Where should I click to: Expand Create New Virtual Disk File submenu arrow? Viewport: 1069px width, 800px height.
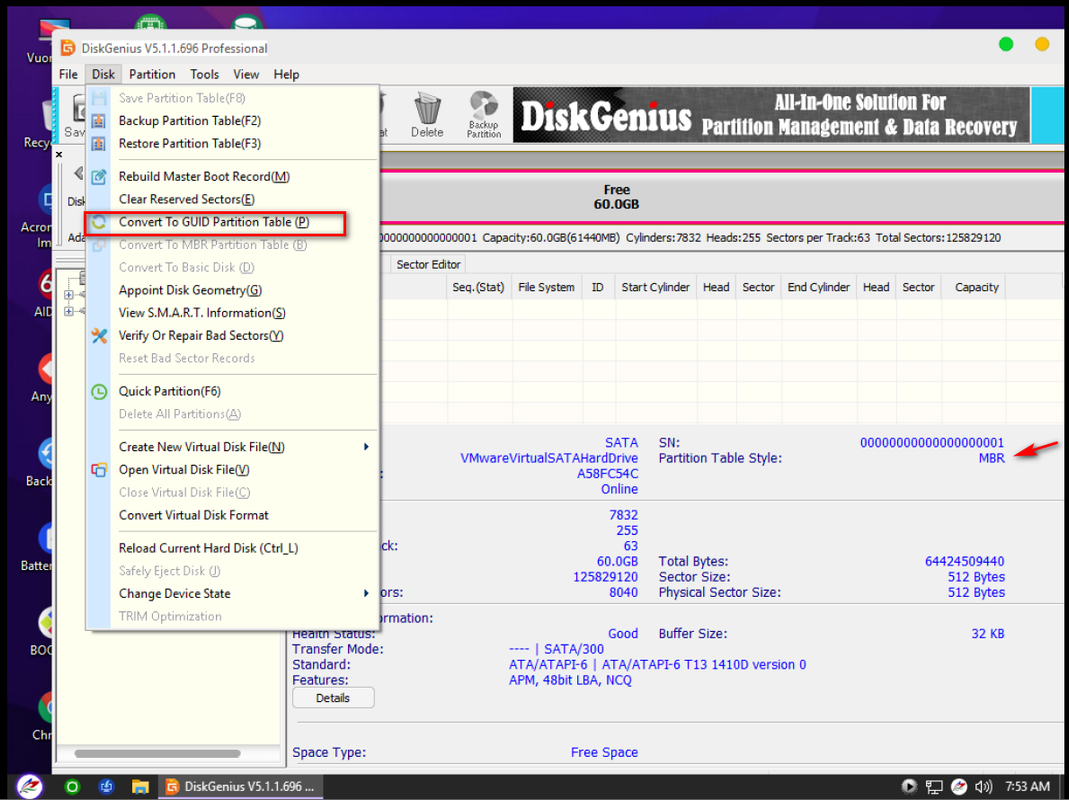pyautogui.click(x=366, y=447)
